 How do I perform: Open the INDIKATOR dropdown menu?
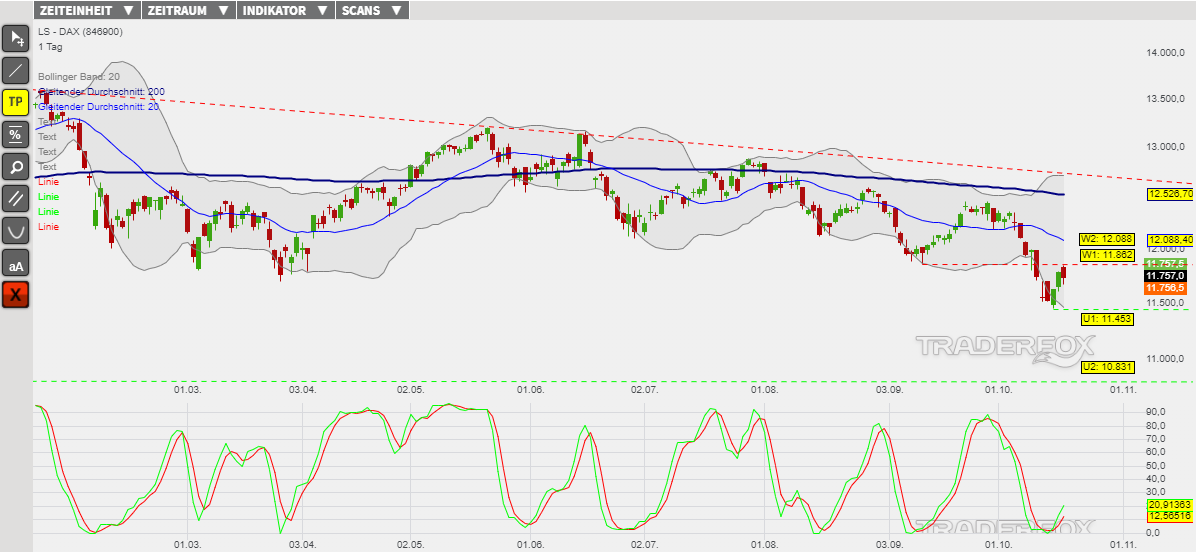[x=286, y=10]
